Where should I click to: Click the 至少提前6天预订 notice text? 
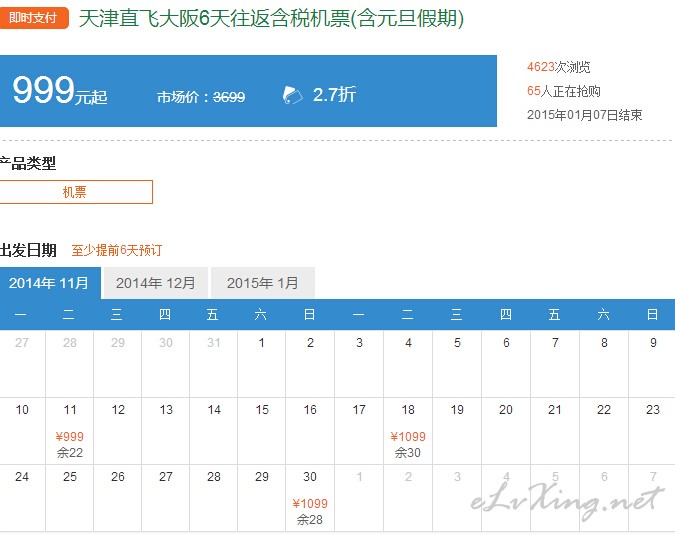click(x=117, y=250)
